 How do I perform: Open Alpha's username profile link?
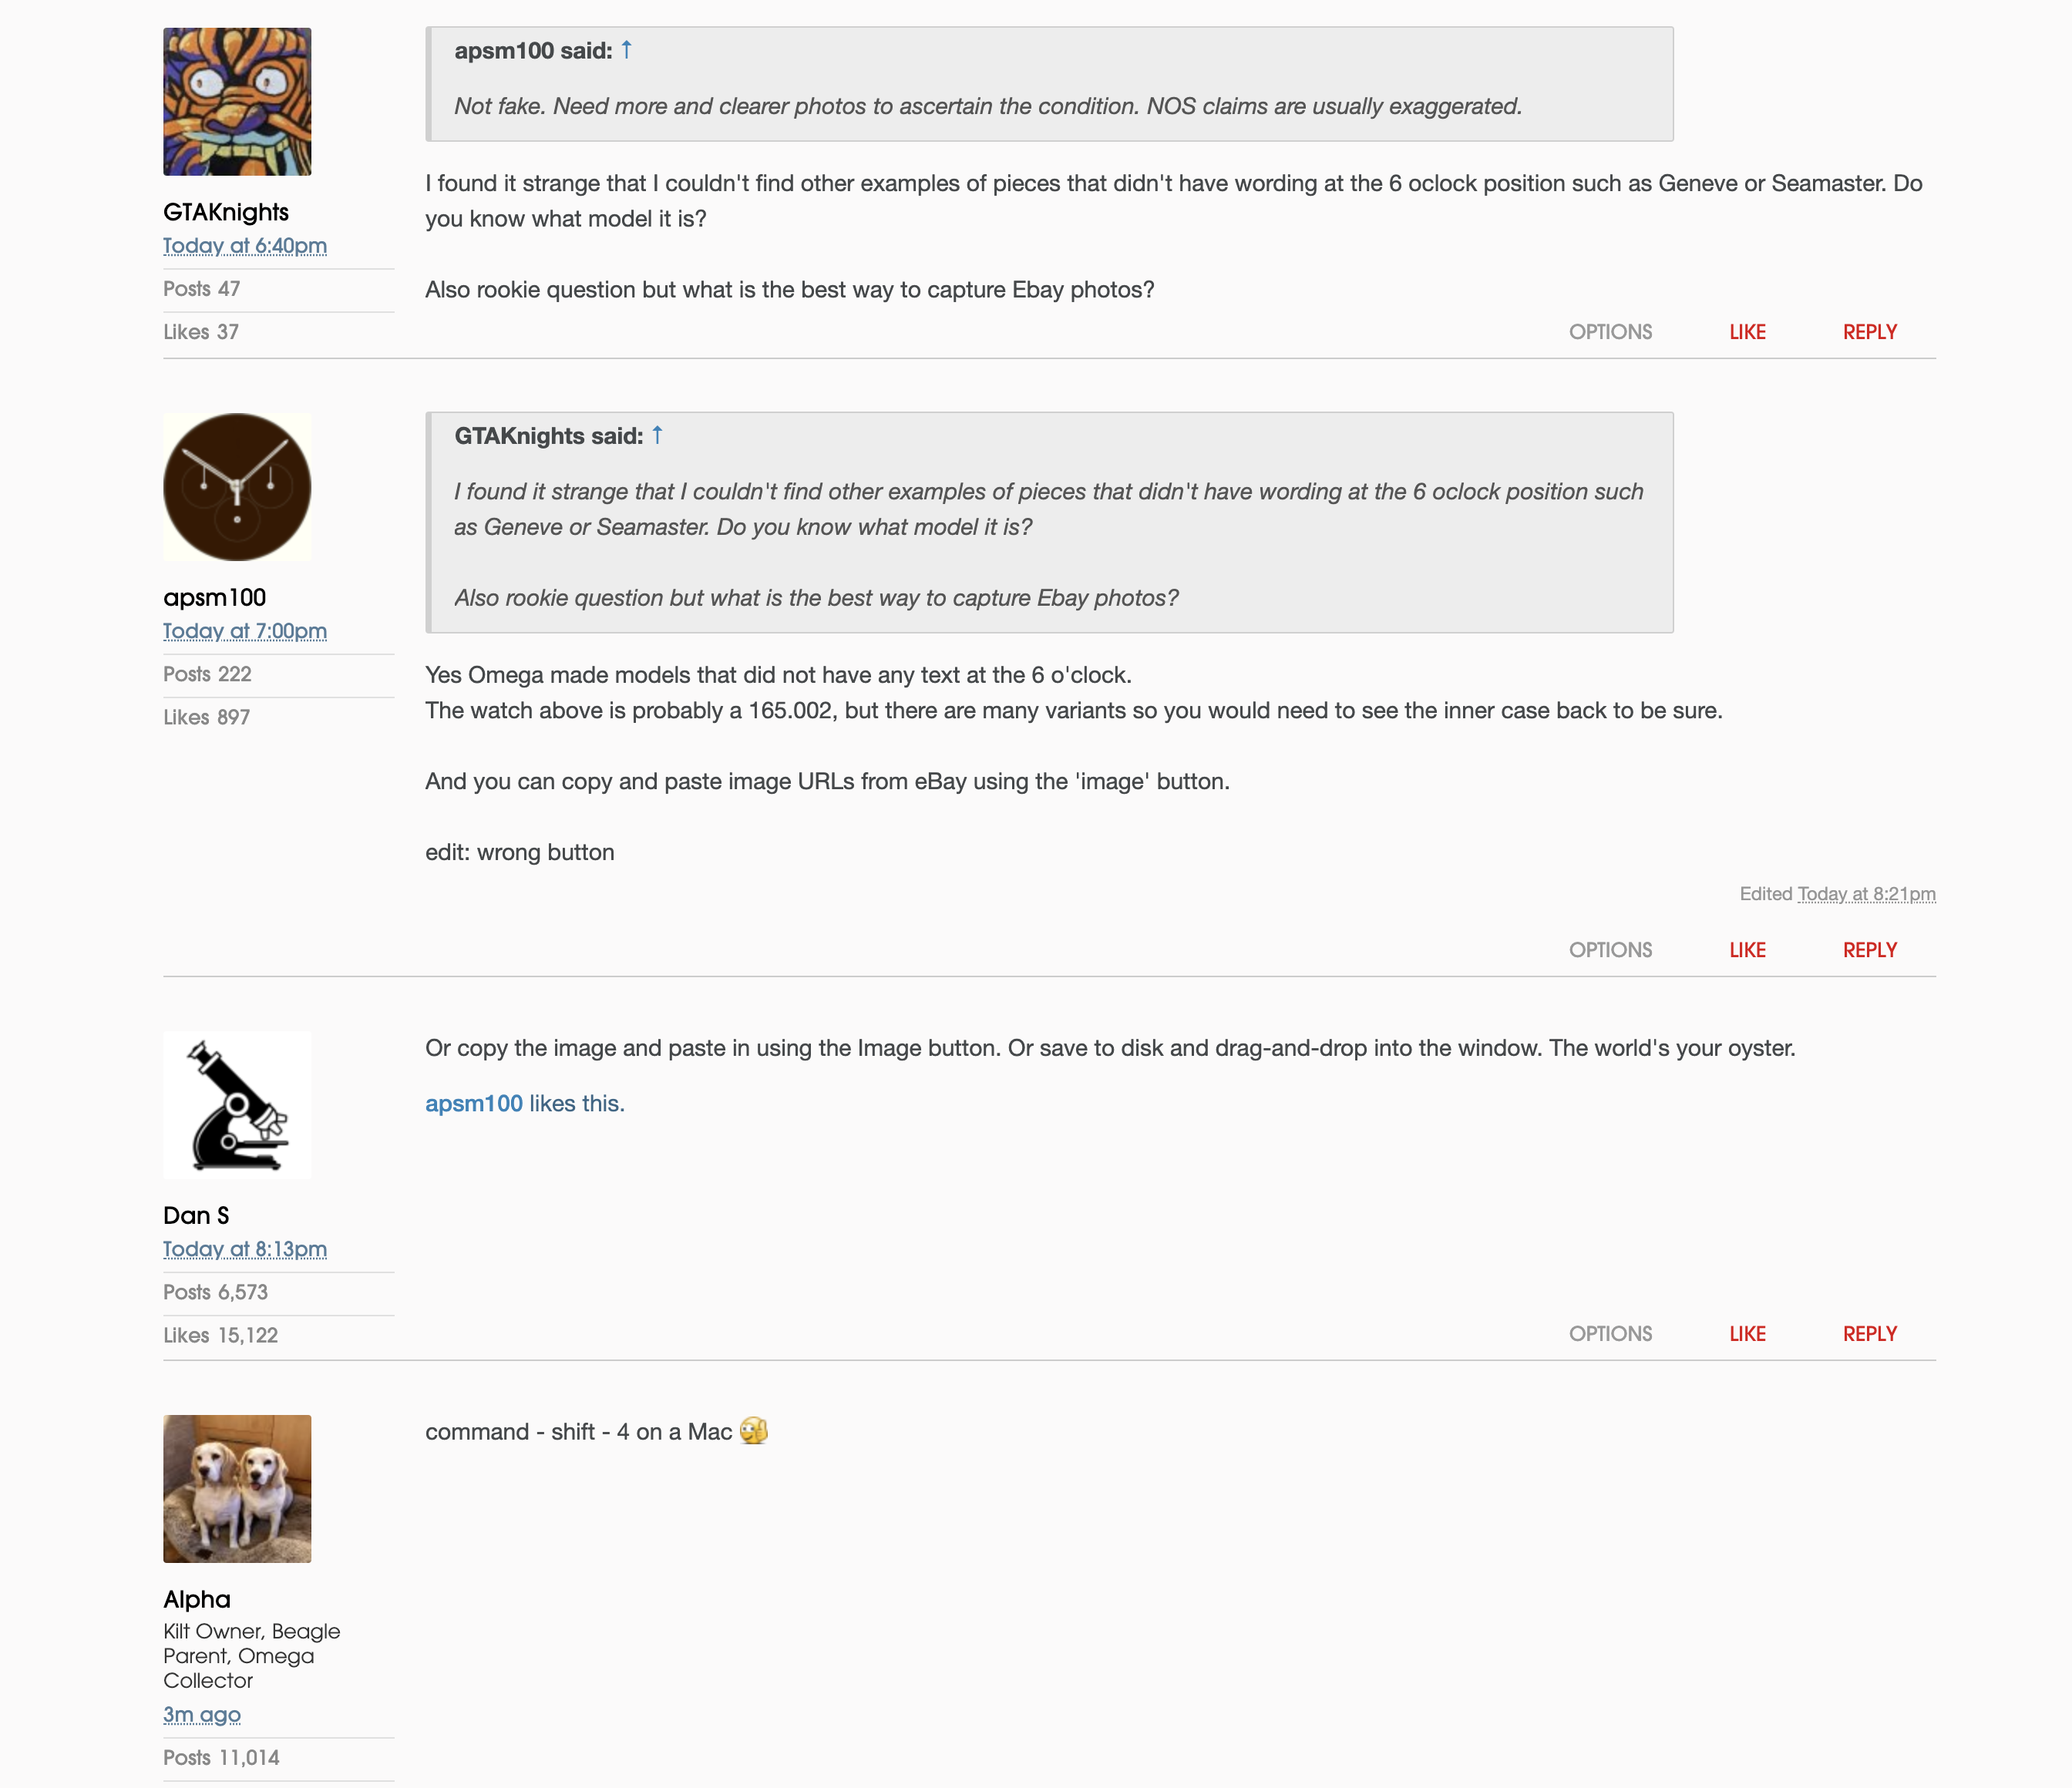(x=197, y=1599)
